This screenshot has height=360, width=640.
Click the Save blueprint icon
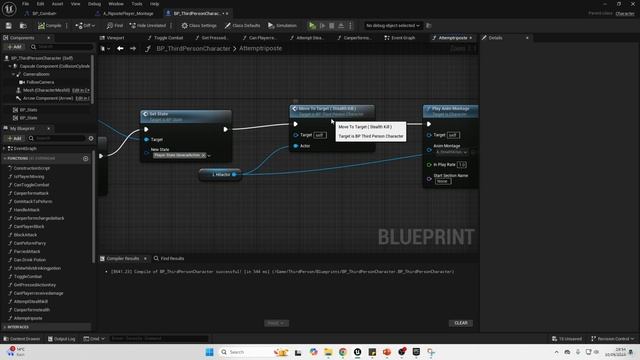(9, 25)
